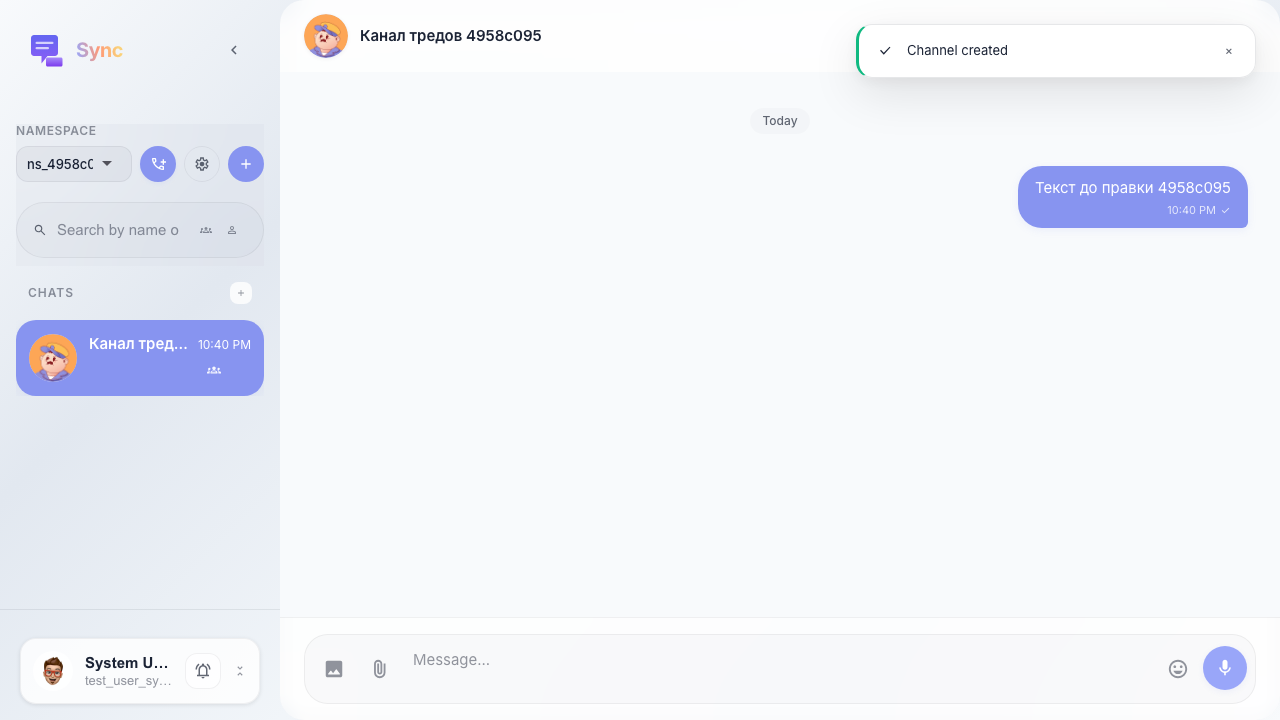Expand the user menu chevrons

(x=240, y=671)
